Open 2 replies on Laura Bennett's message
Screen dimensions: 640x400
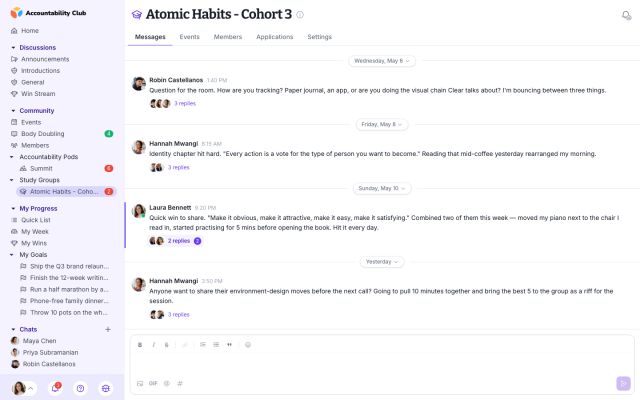coord(179,241)
